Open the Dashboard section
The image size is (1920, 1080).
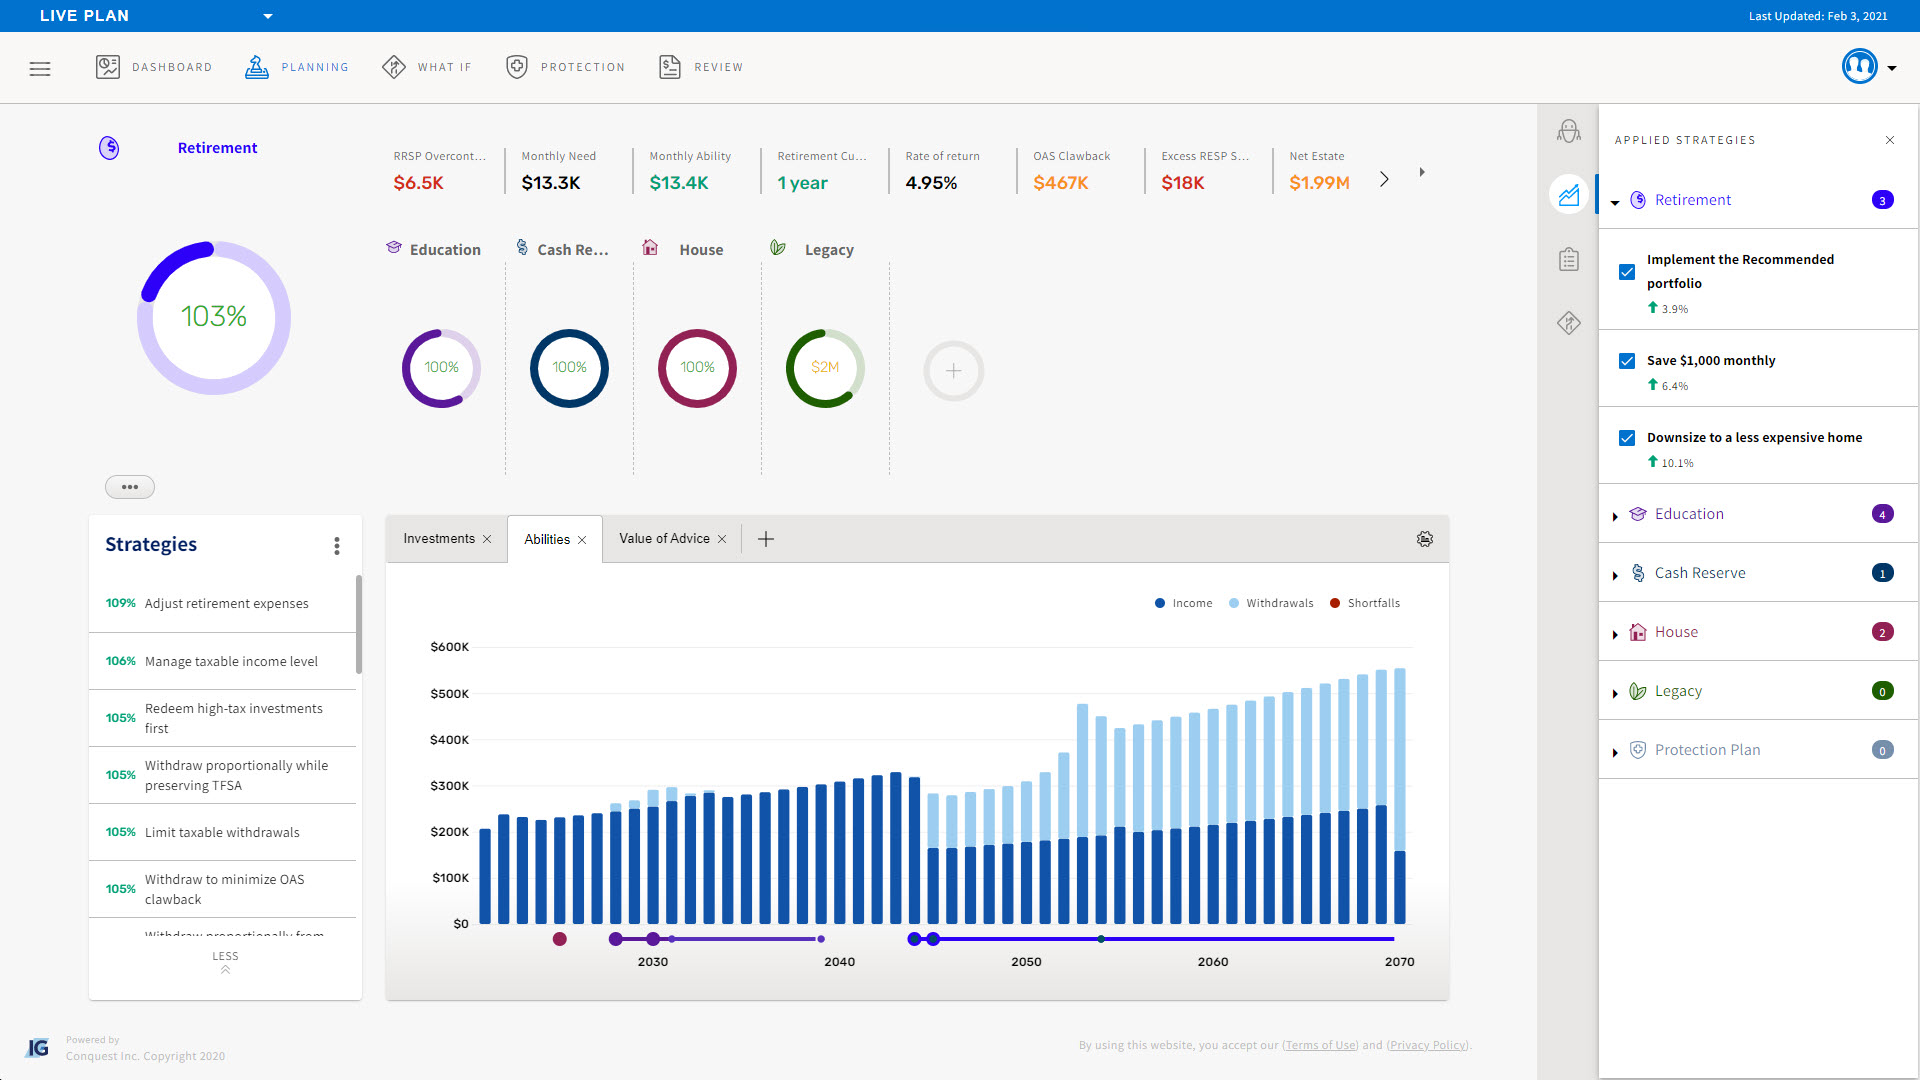click(154, 67)
